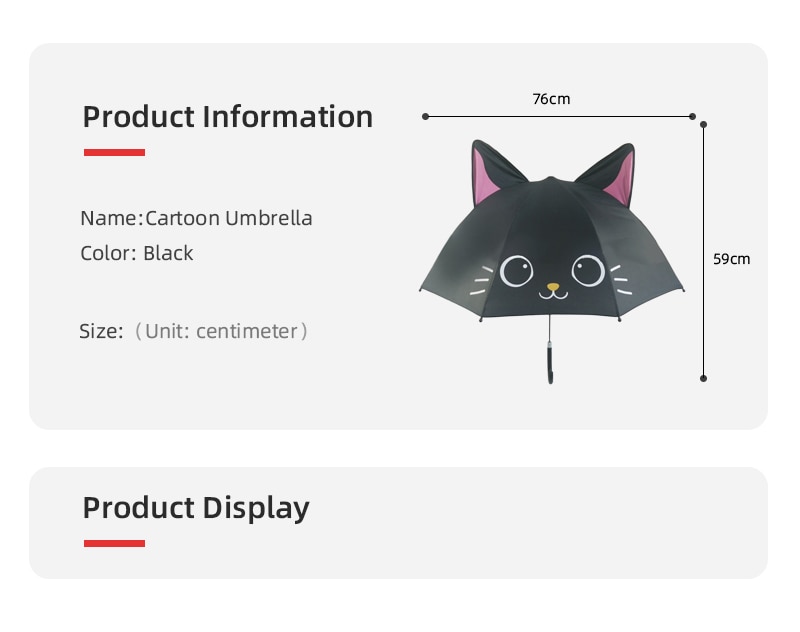Click the Product Information heading

(228, 117)
